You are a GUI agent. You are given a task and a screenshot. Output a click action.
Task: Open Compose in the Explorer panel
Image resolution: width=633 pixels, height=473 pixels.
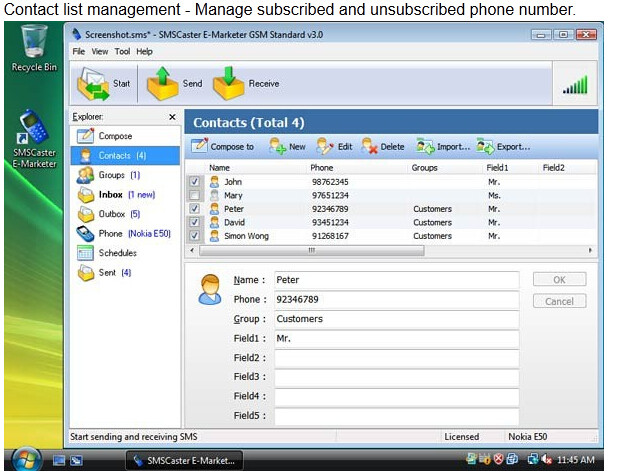114,136
